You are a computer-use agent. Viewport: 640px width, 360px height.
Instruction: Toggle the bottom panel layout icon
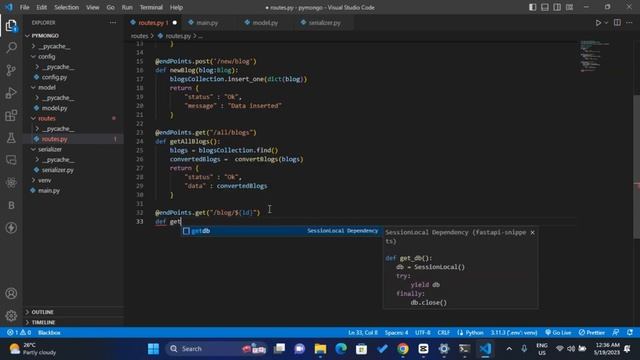[x=545, y=7]
